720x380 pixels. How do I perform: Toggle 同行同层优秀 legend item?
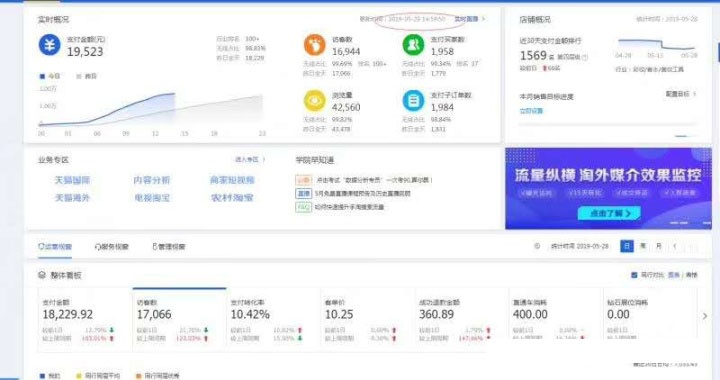158,376
